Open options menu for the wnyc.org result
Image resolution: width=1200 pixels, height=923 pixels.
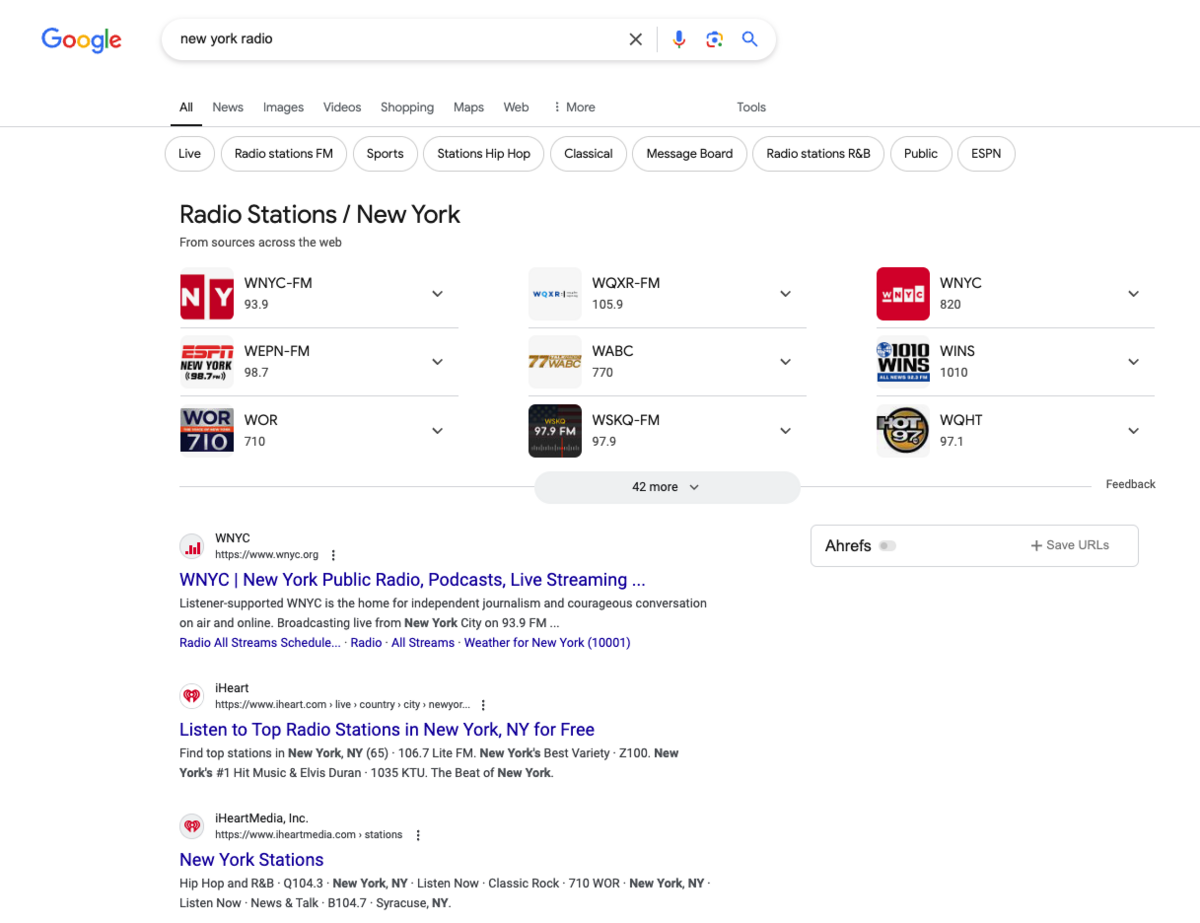click(334, 555)
